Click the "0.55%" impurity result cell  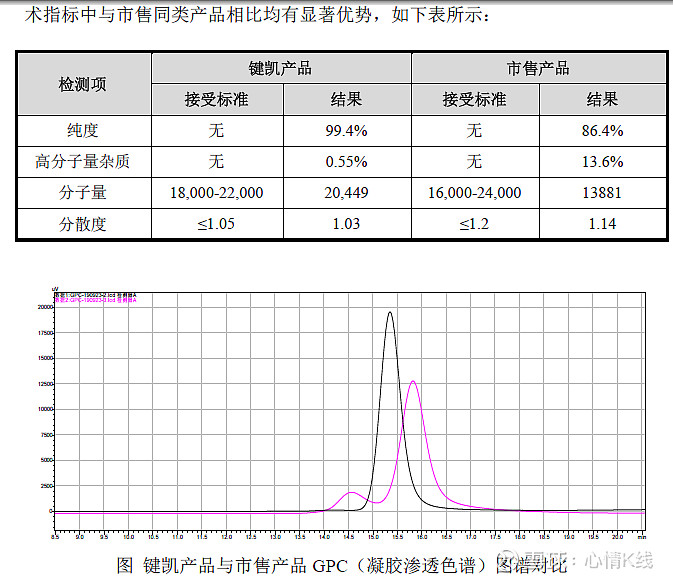click(x=347, y=162)
